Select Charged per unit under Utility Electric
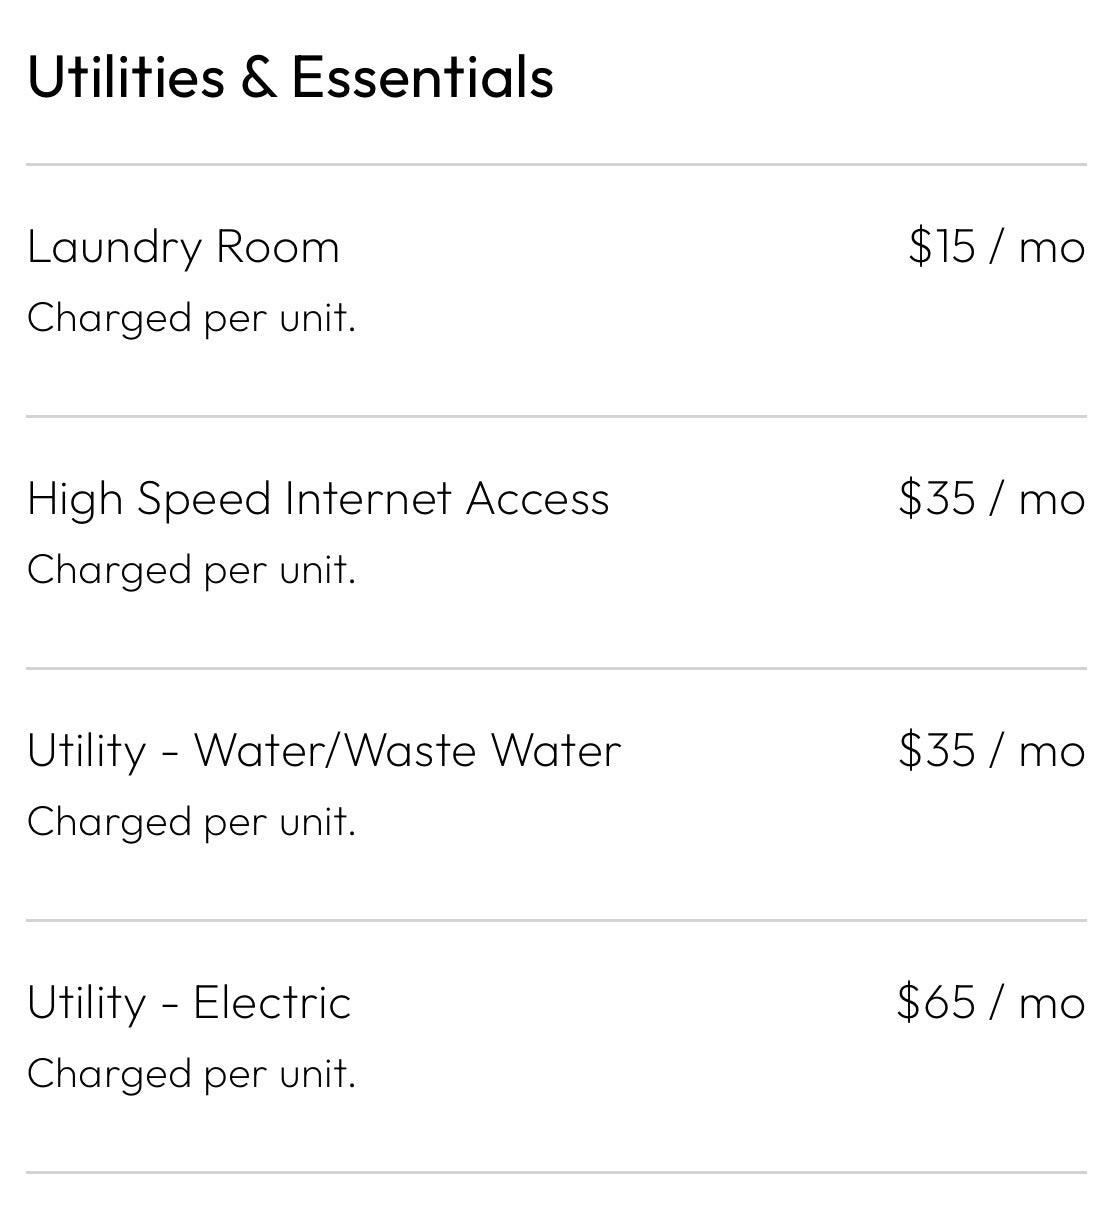The width and height of the screenshot is (1119, 1219). point(191,1074)
